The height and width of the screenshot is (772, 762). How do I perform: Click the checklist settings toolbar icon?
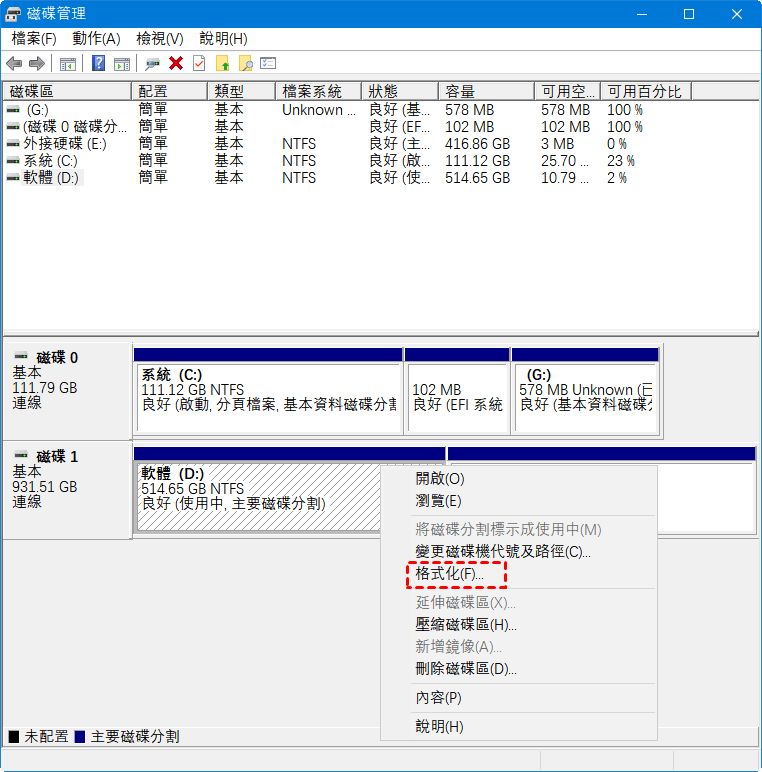[x=268, y=64]
